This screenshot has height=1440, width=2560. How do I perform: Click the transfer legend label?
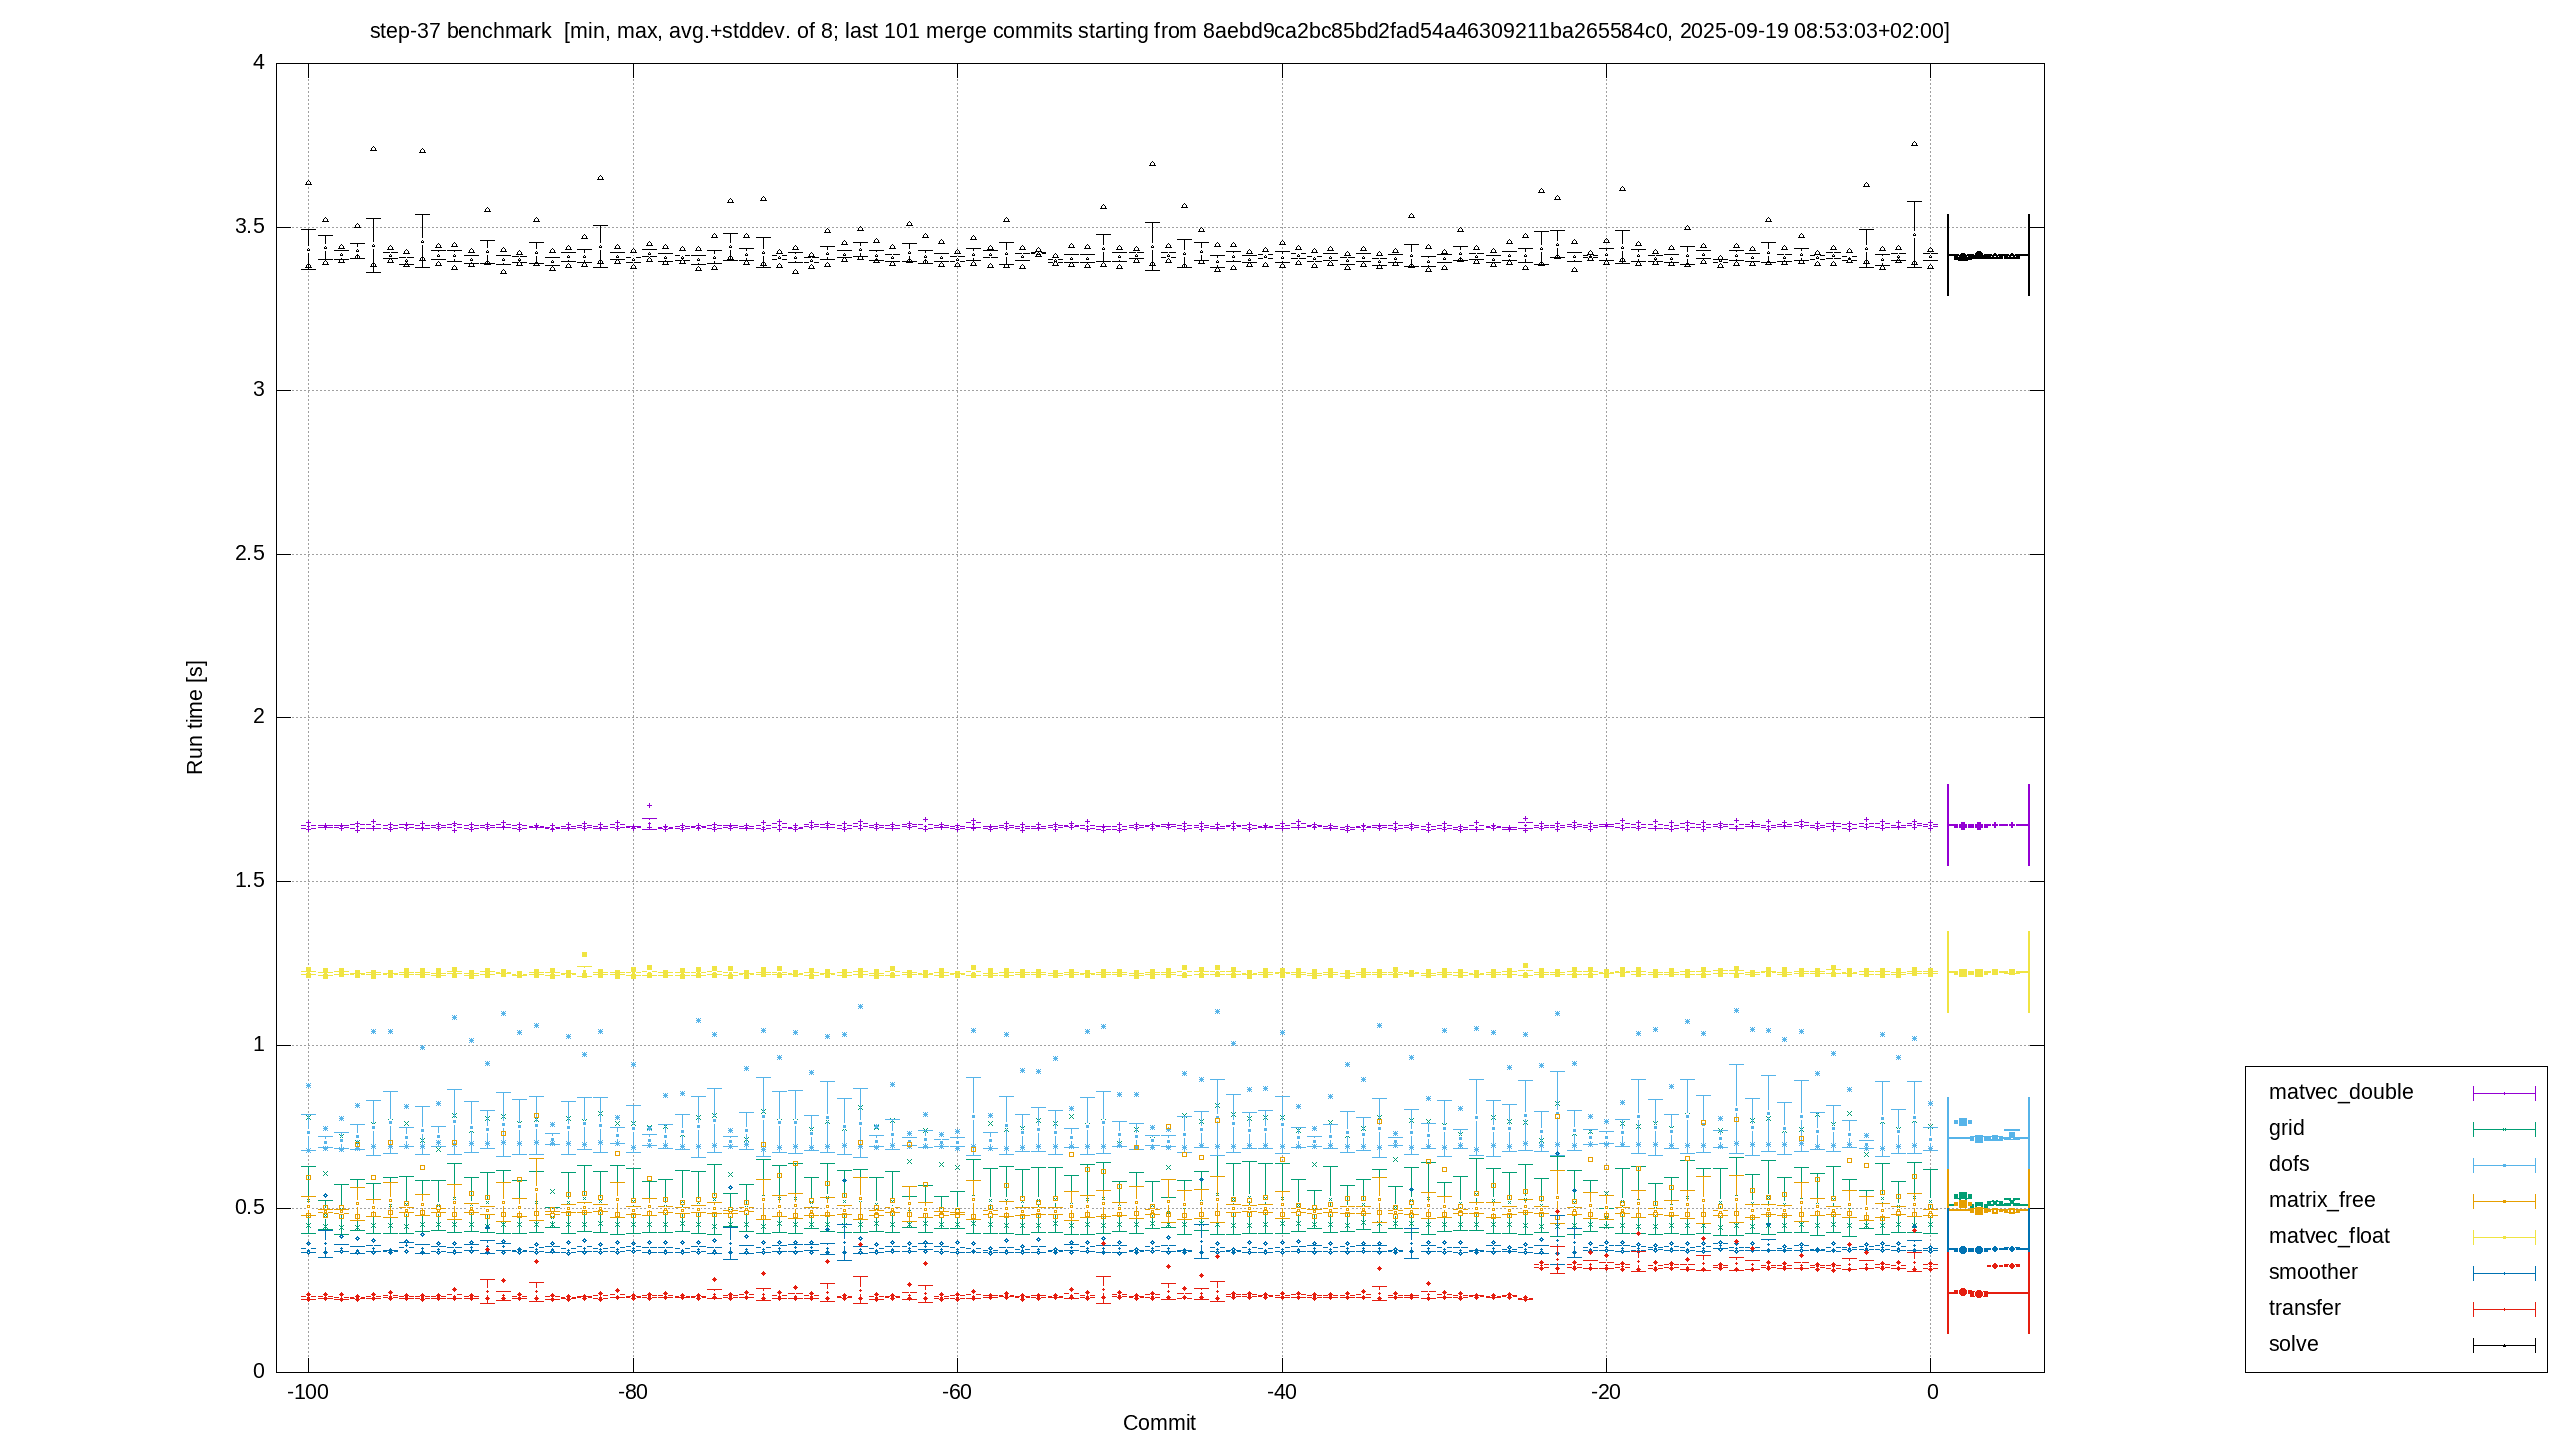pos(2304,1308)
